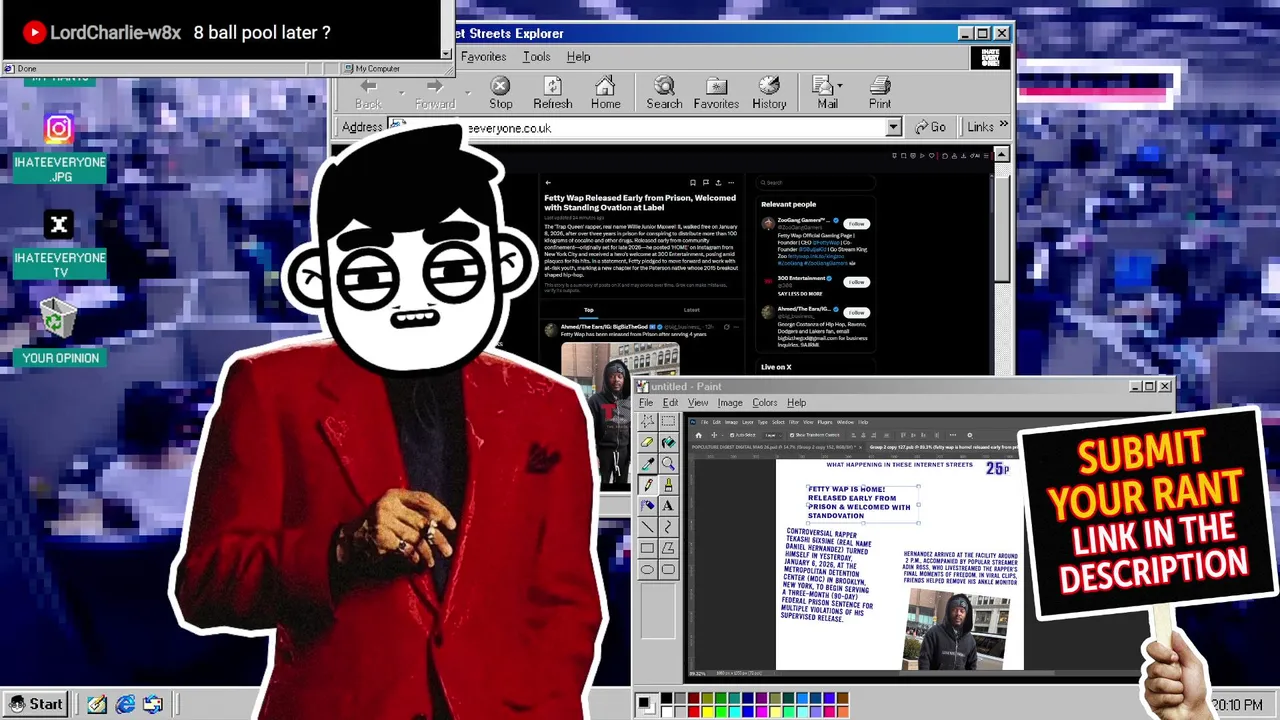Open the Image menu in Paint
Viewport: 1280px width, 720px height.
coord(730,403)
